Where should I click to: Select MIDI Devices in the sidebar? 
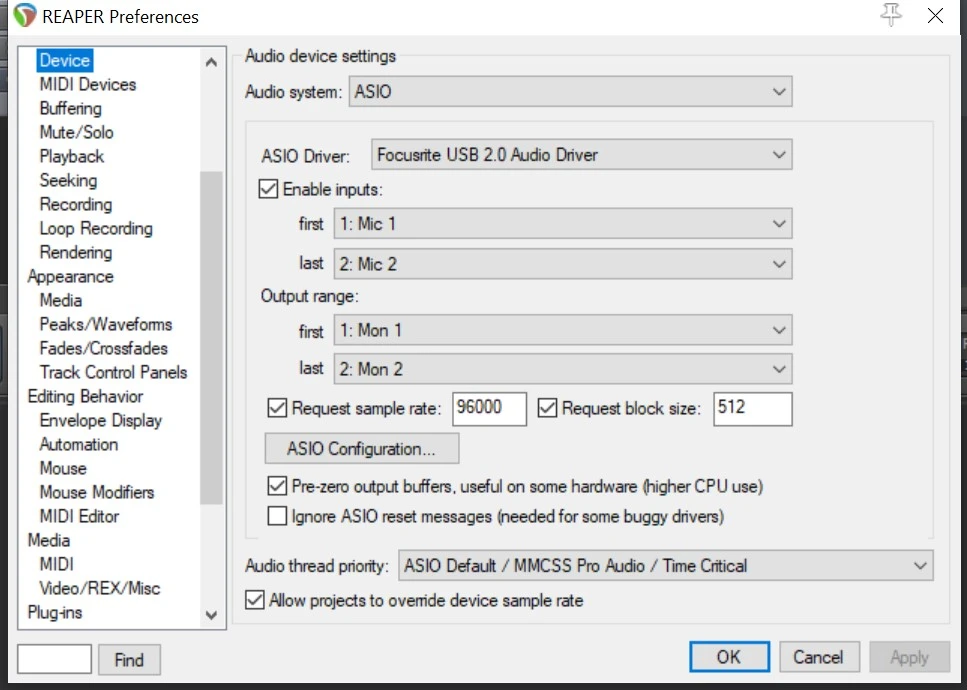point(88,85)
